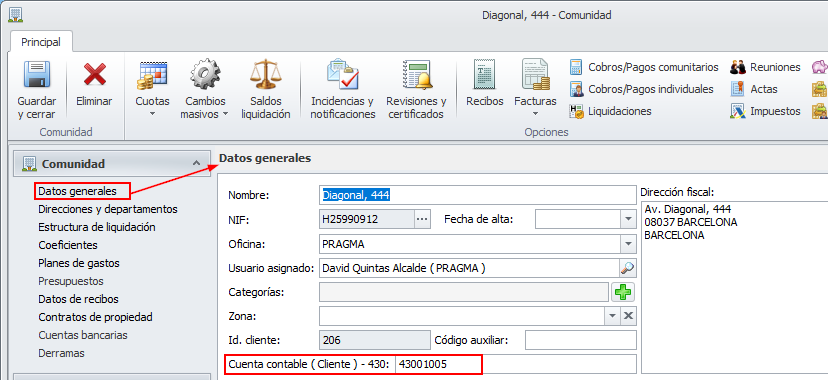Open Coeficientes section
The image size is (828, 380).
pyautogui.click(x=68, y=245)
